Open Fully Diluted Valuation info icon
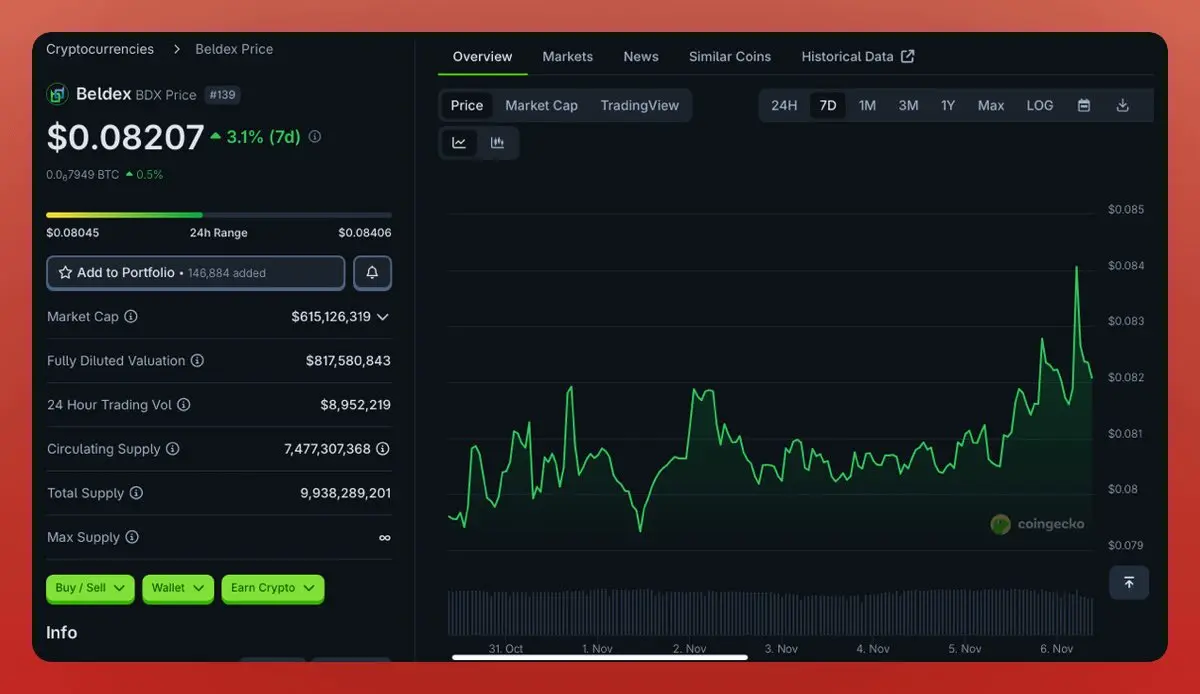Screen dimensions: 1200x694 point(197,360)
